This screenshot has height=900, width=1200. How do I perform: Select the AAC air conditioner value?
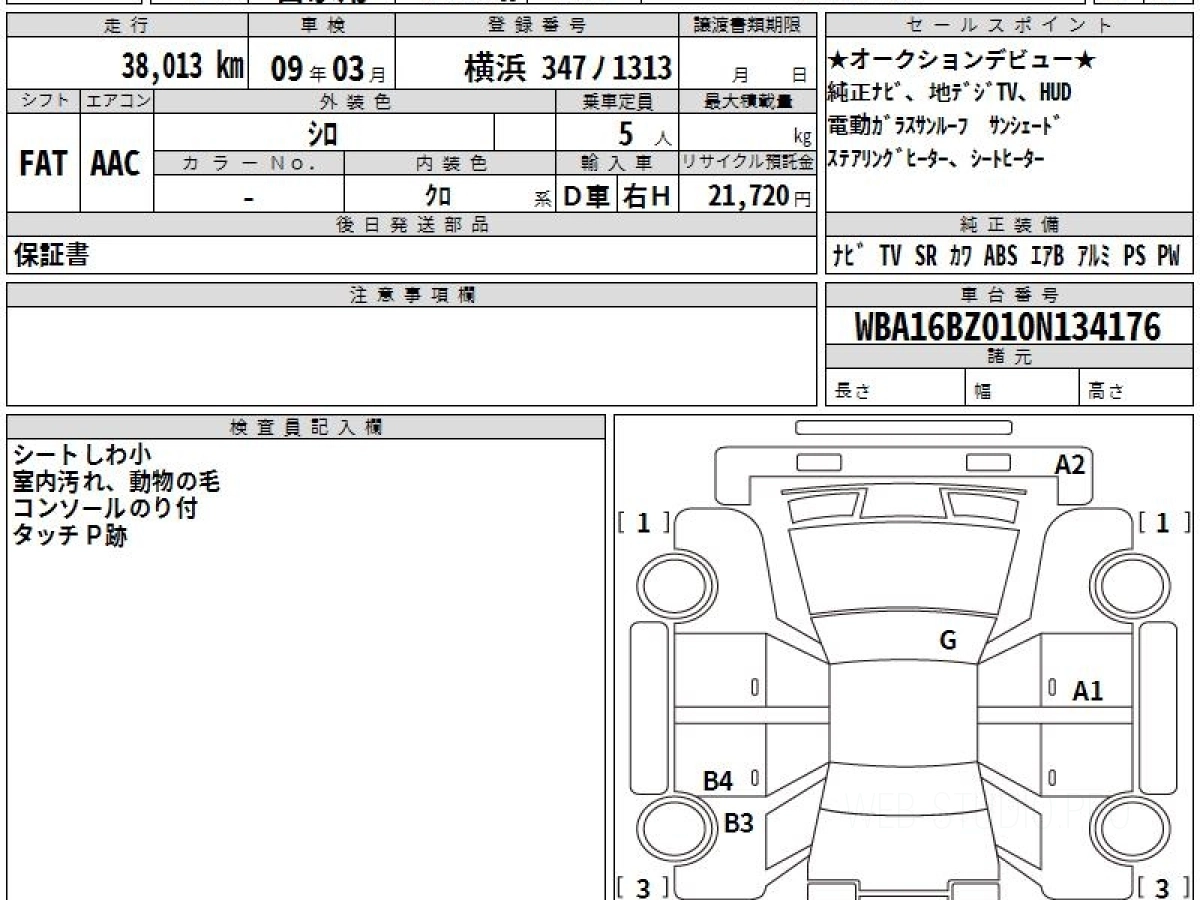(116, 164)
